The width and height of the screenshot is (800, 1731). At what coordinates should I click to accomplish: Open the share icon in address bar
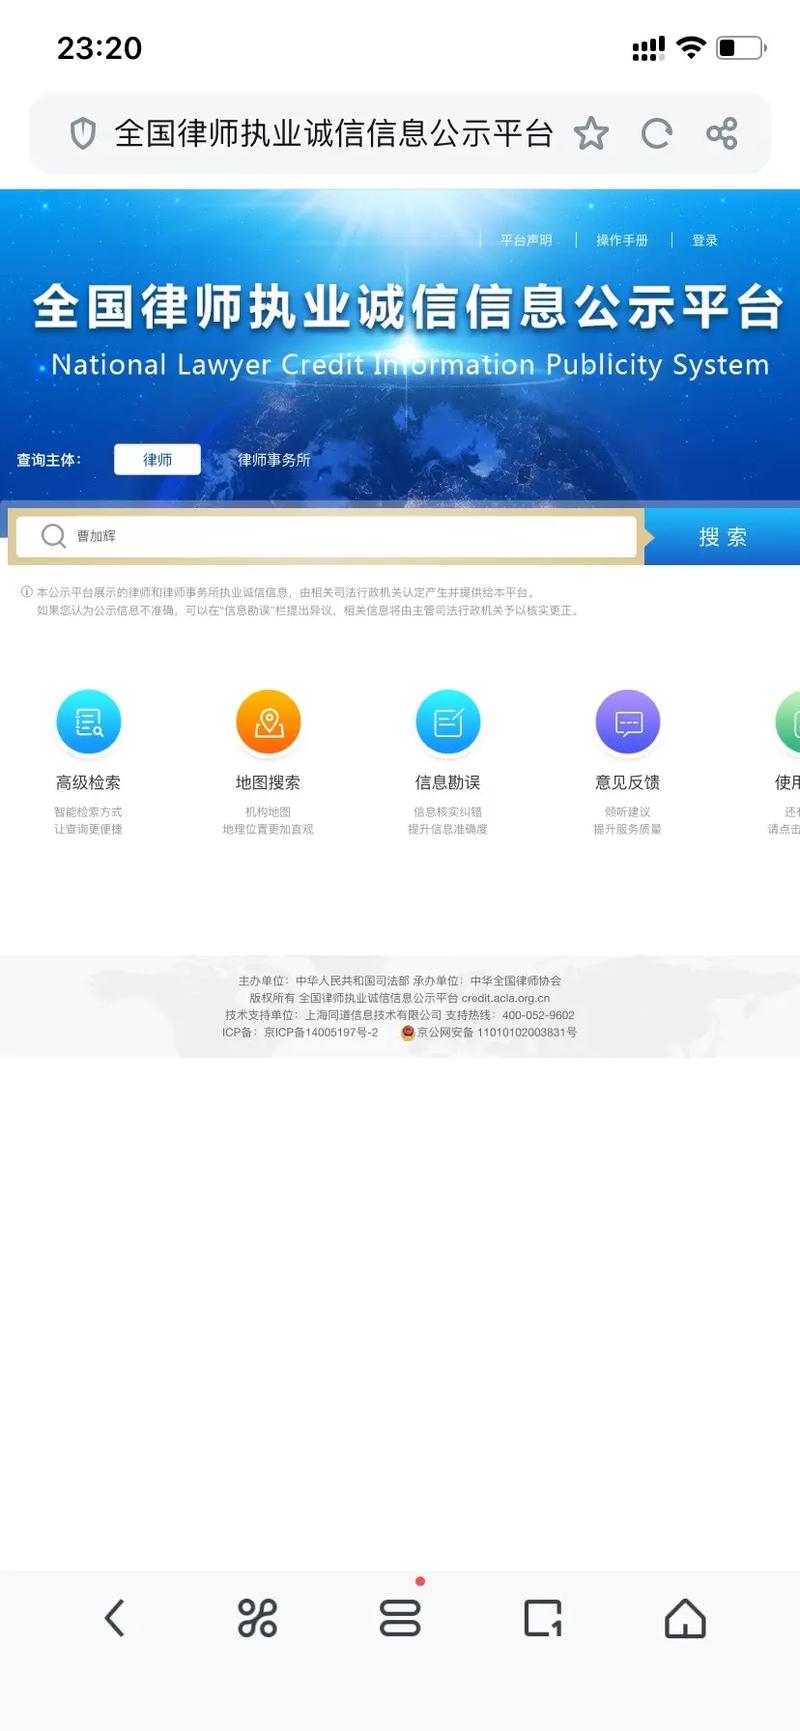(722, 133)
